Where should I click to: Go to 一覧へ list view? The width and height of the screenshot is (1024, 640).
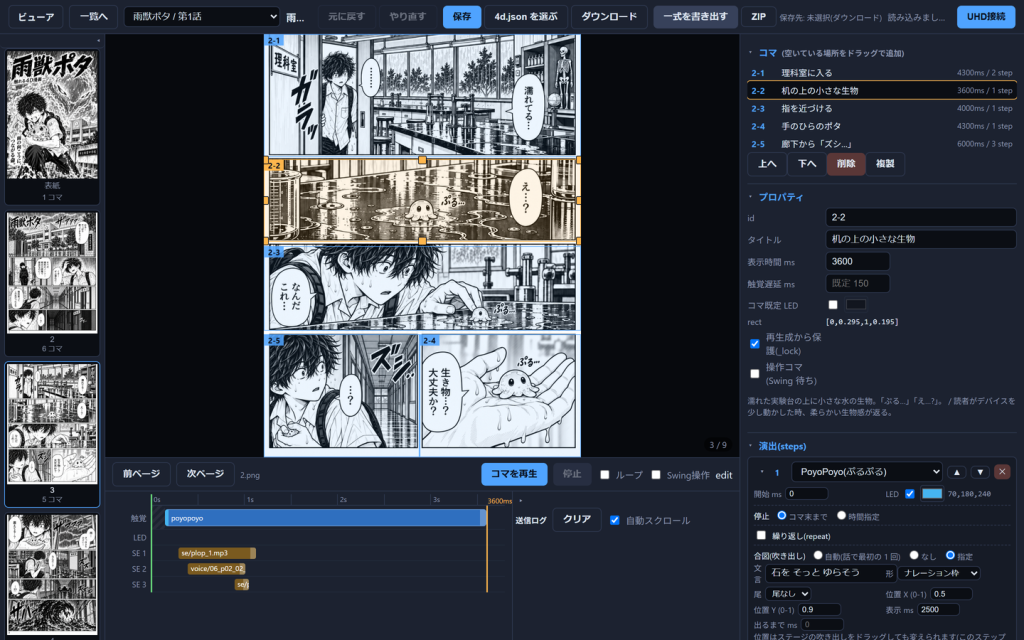pos(93,16)
